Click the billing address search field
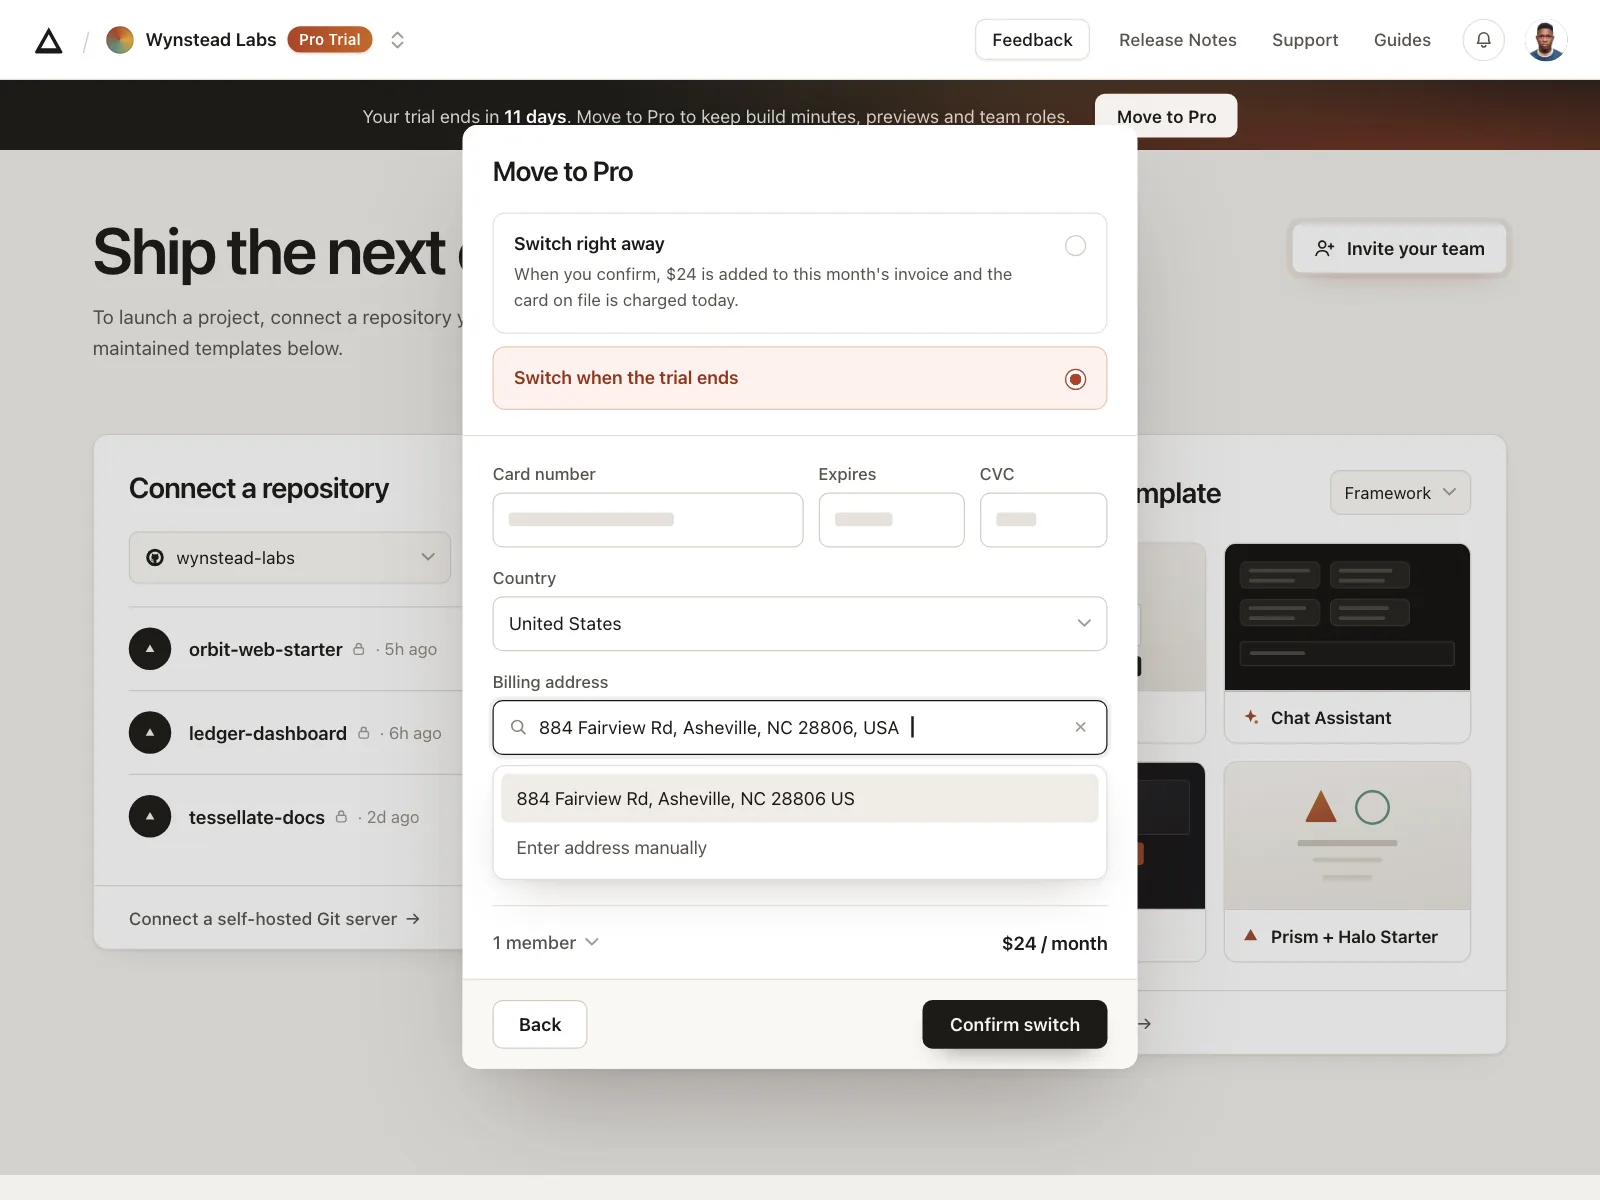The width and height of the screenshot is (1600, 1200). click(800, 728)
